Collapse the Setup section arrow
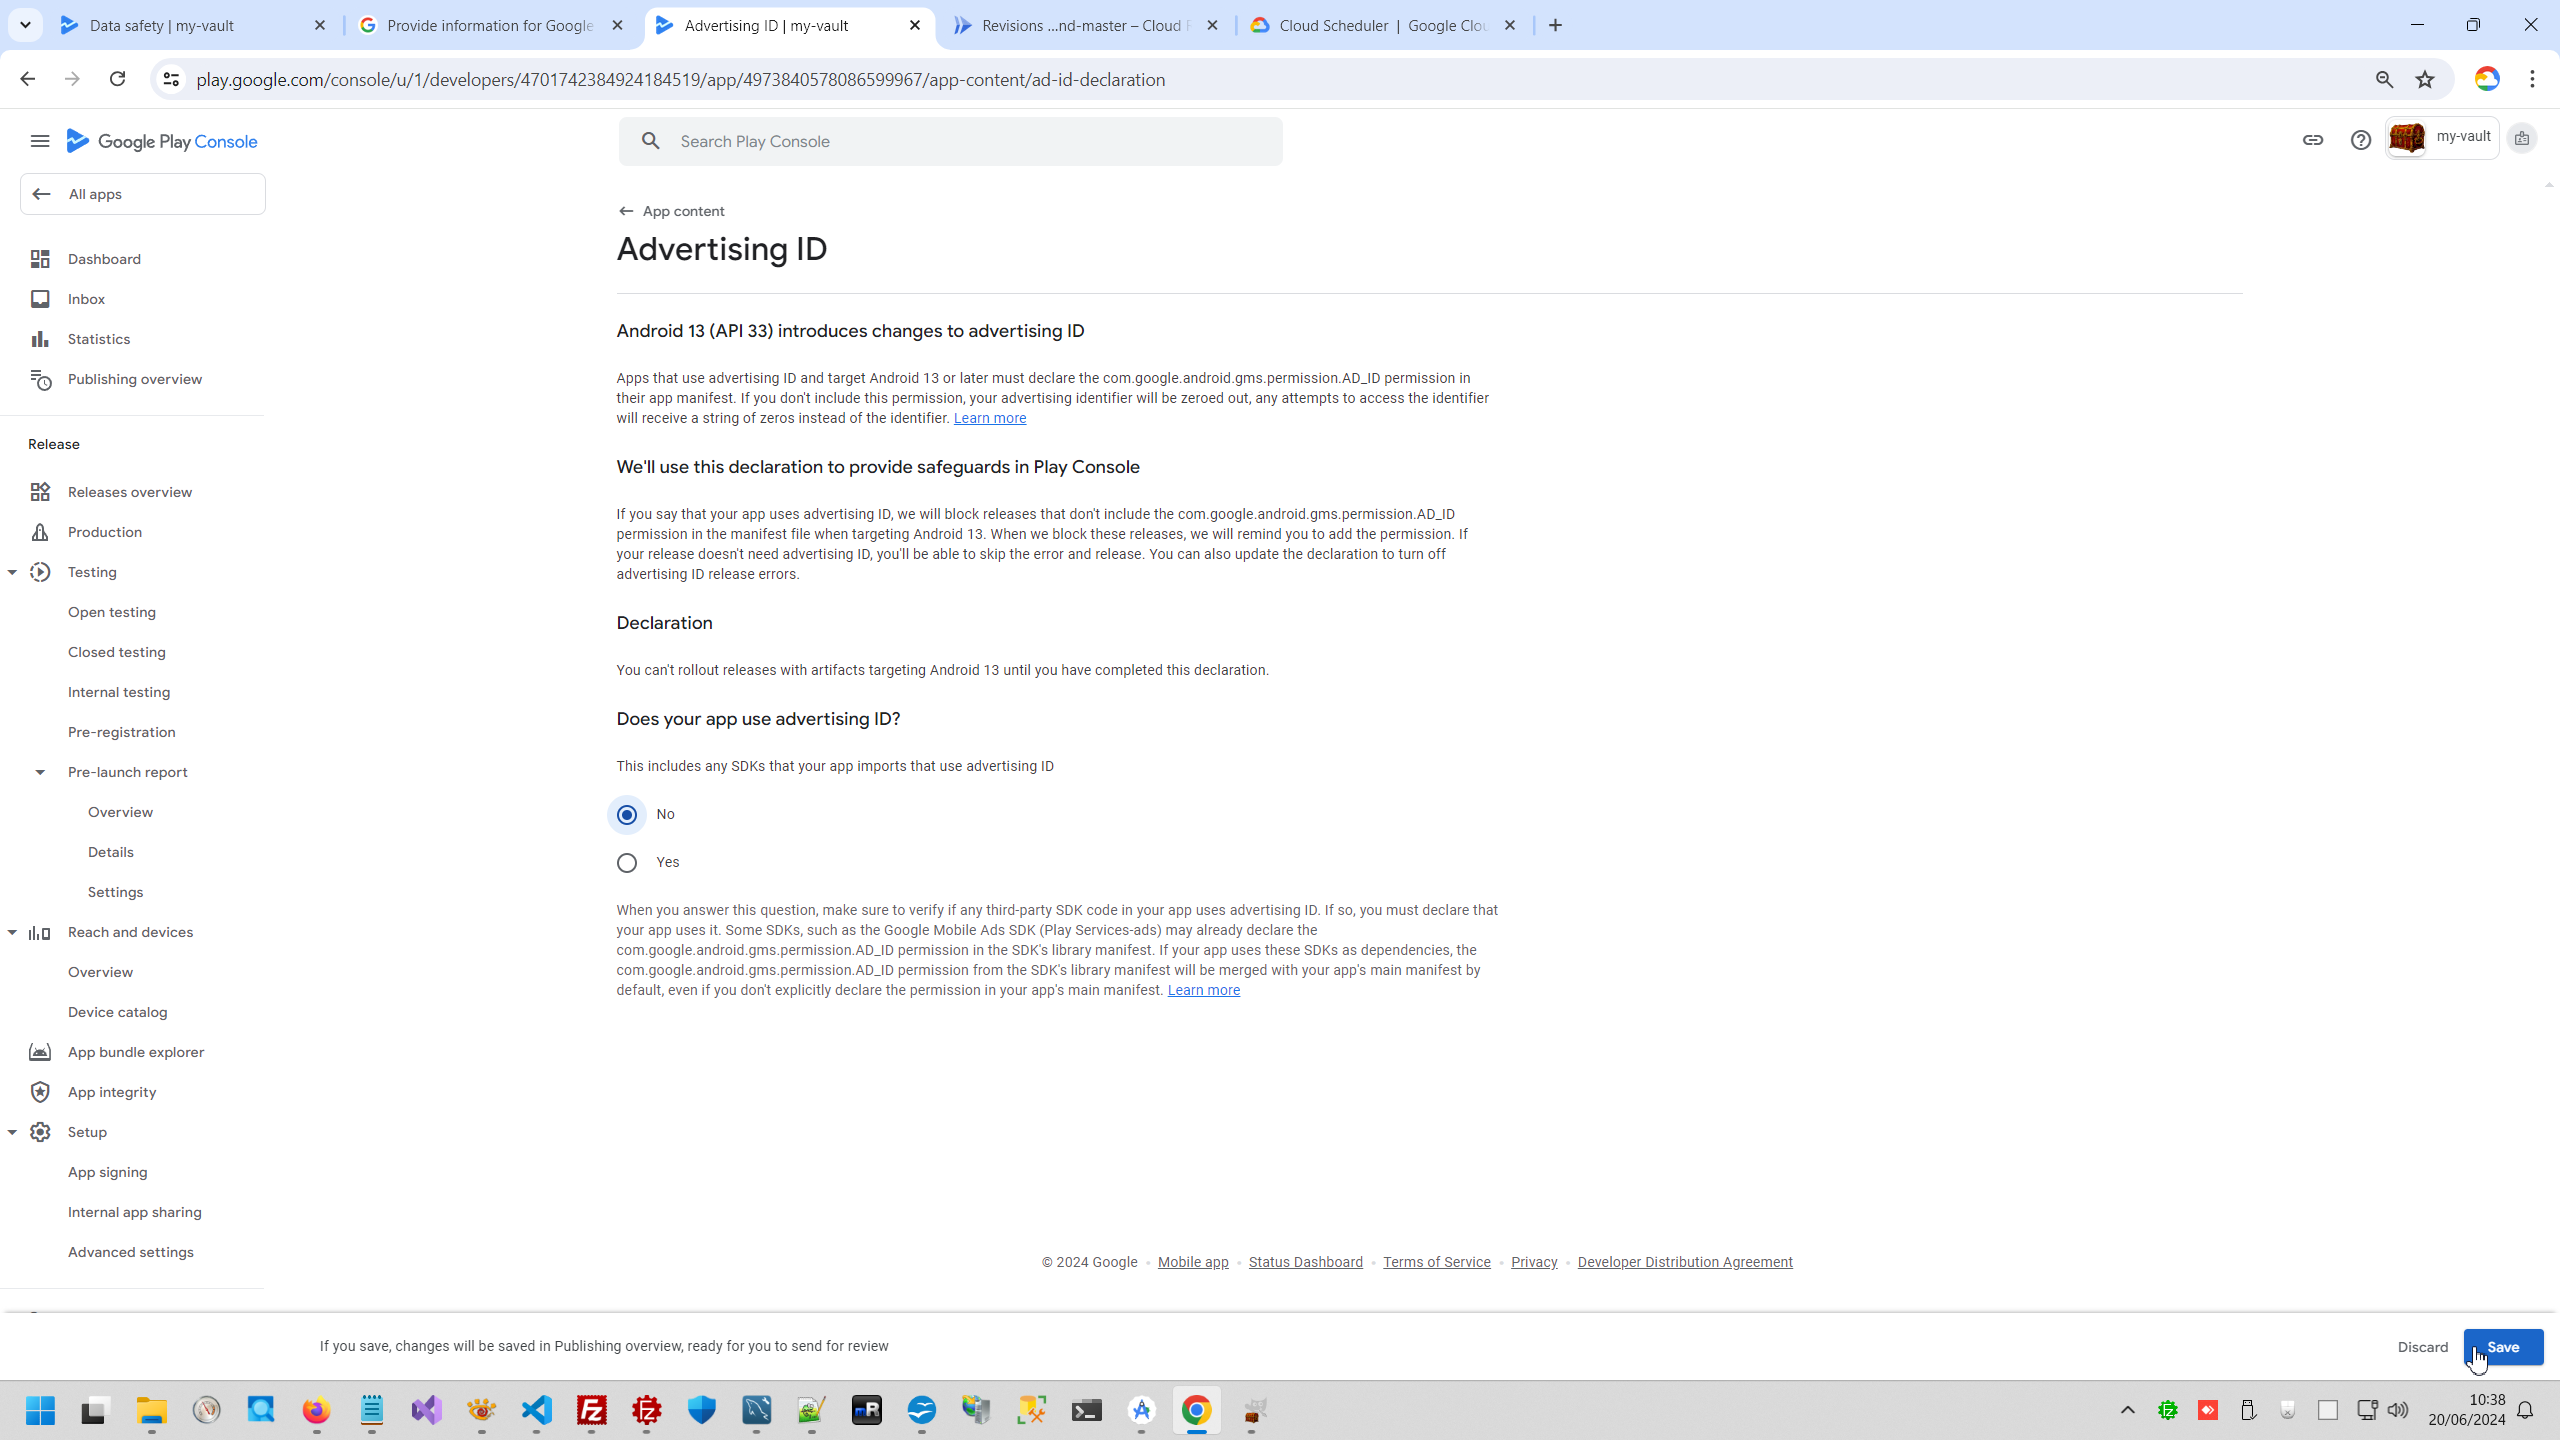Image resolution: width=2560 pixels, height=1440 pixels. pyautogui.click(x=13, y=1132)
